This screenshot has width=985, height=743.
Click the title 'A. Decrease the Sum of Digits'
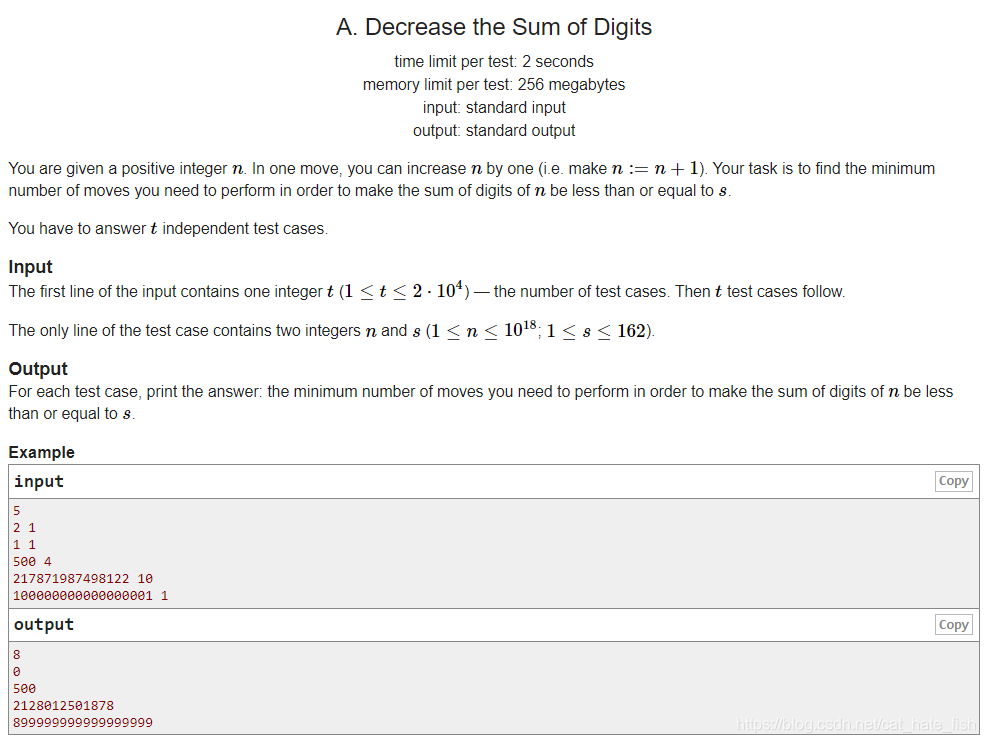[494, 27]
